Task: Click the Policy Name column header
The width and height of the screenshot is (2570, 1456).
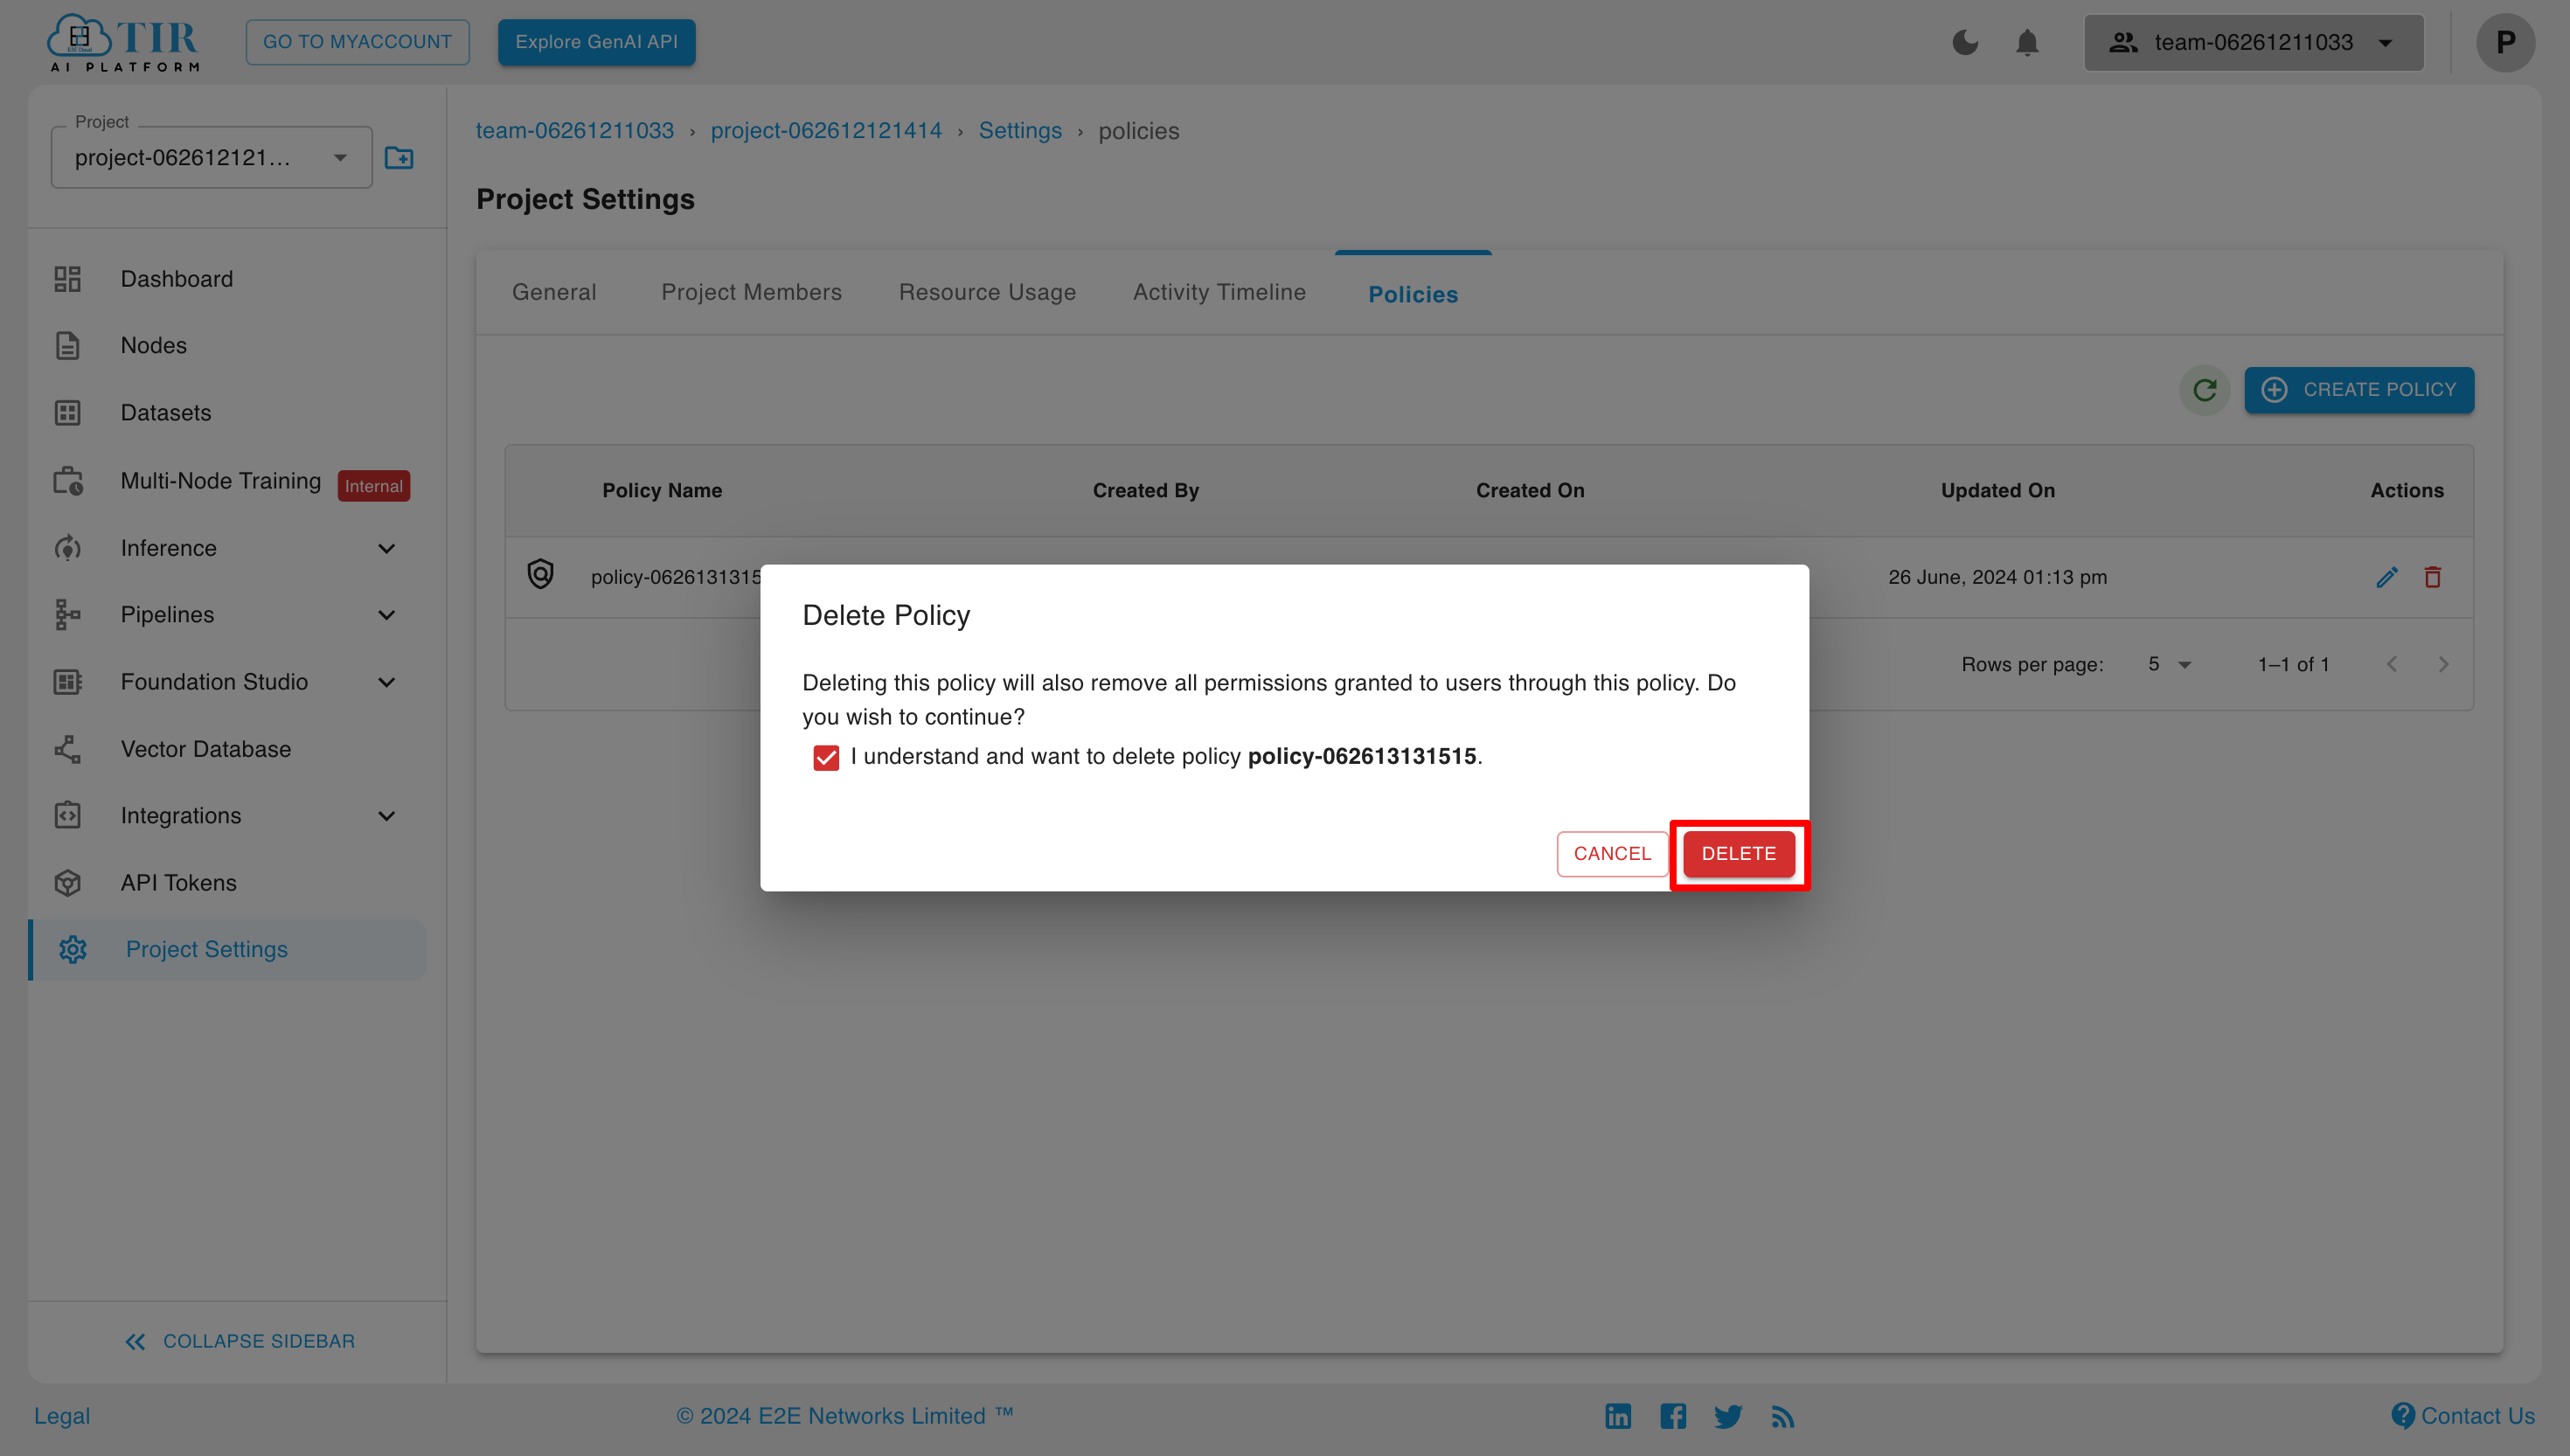Action: point(662,490)
